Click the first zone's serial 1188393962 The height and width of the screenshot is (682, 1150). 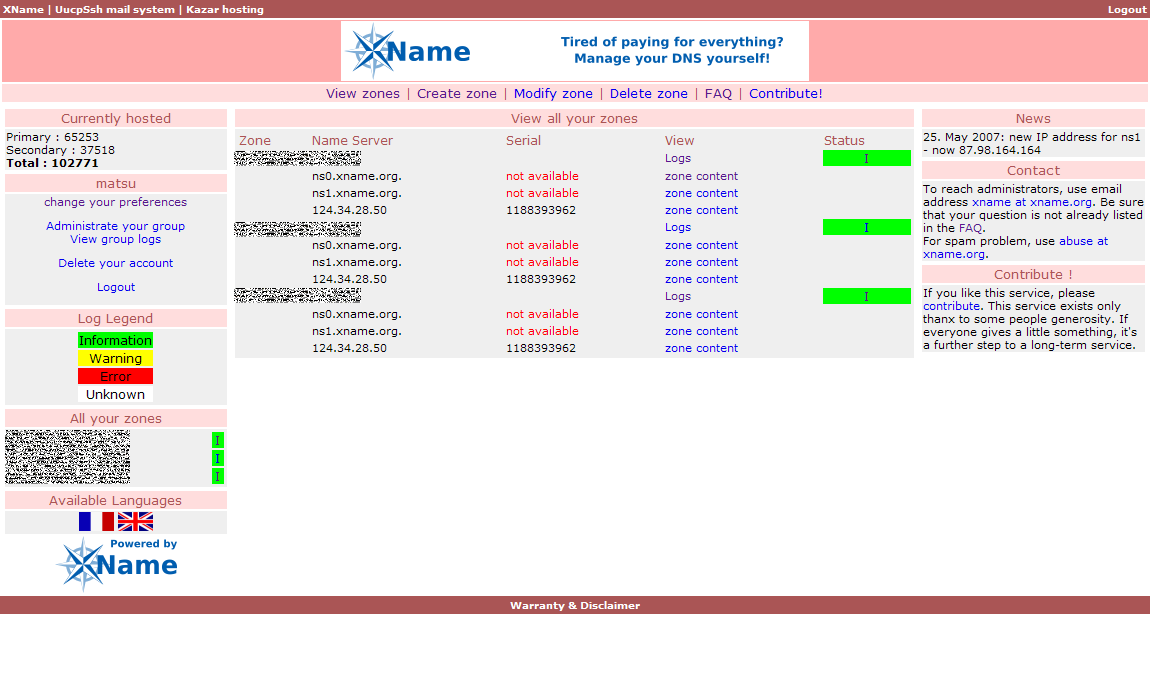[x=541, y=210]
